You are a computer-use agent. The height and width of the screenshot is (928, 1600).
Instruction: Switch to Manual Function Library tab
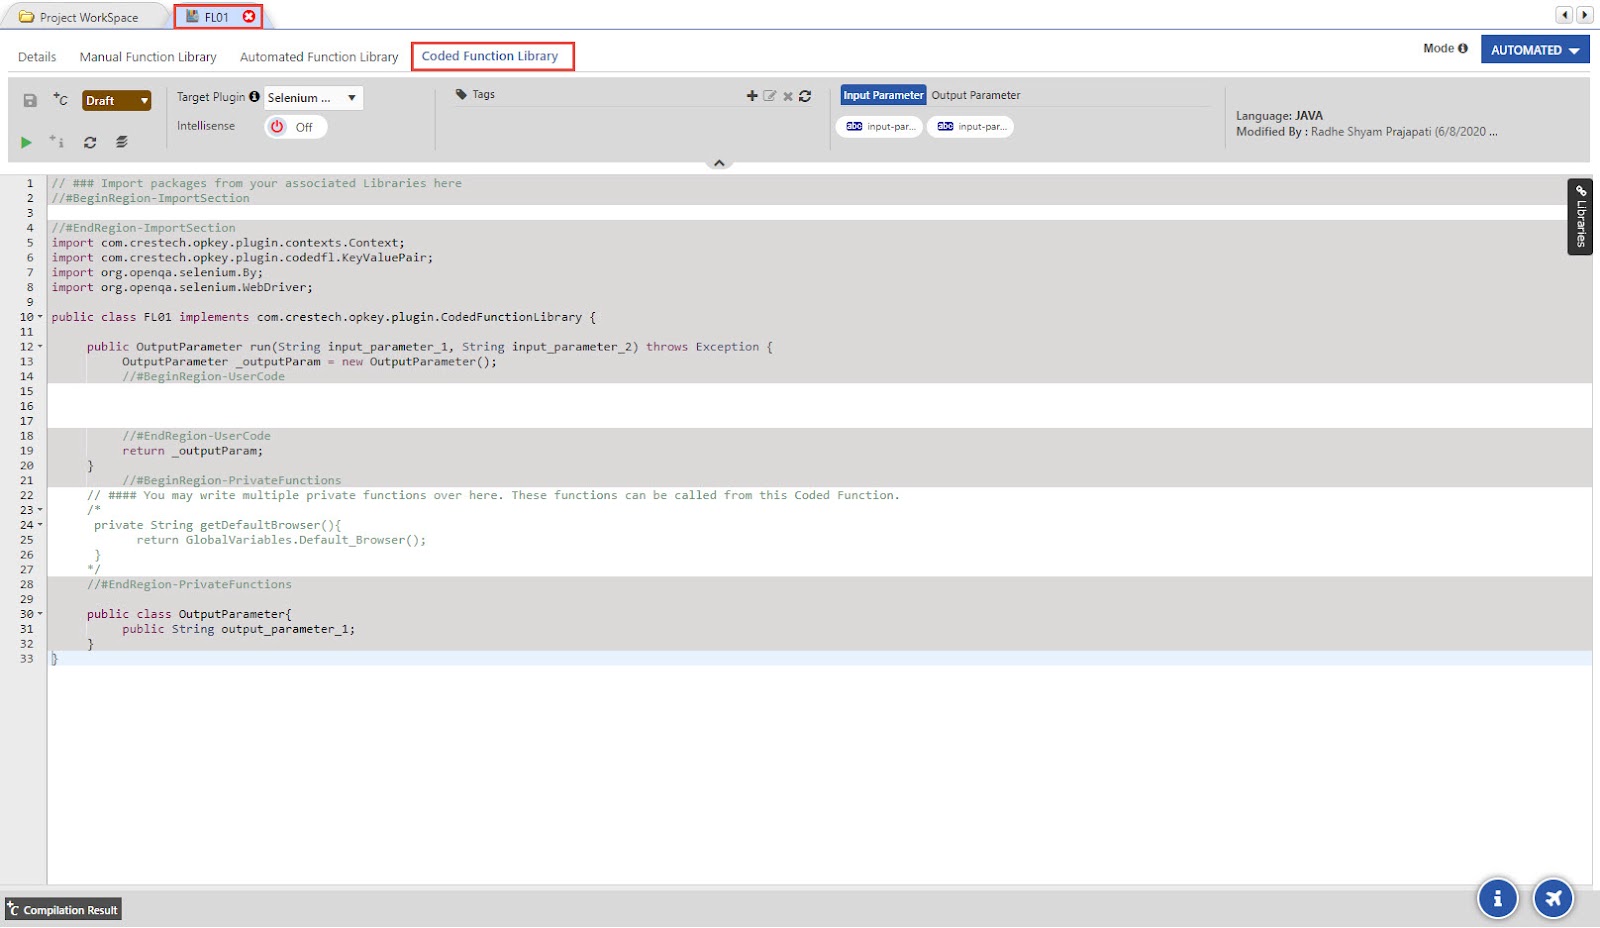click(148, 57)
